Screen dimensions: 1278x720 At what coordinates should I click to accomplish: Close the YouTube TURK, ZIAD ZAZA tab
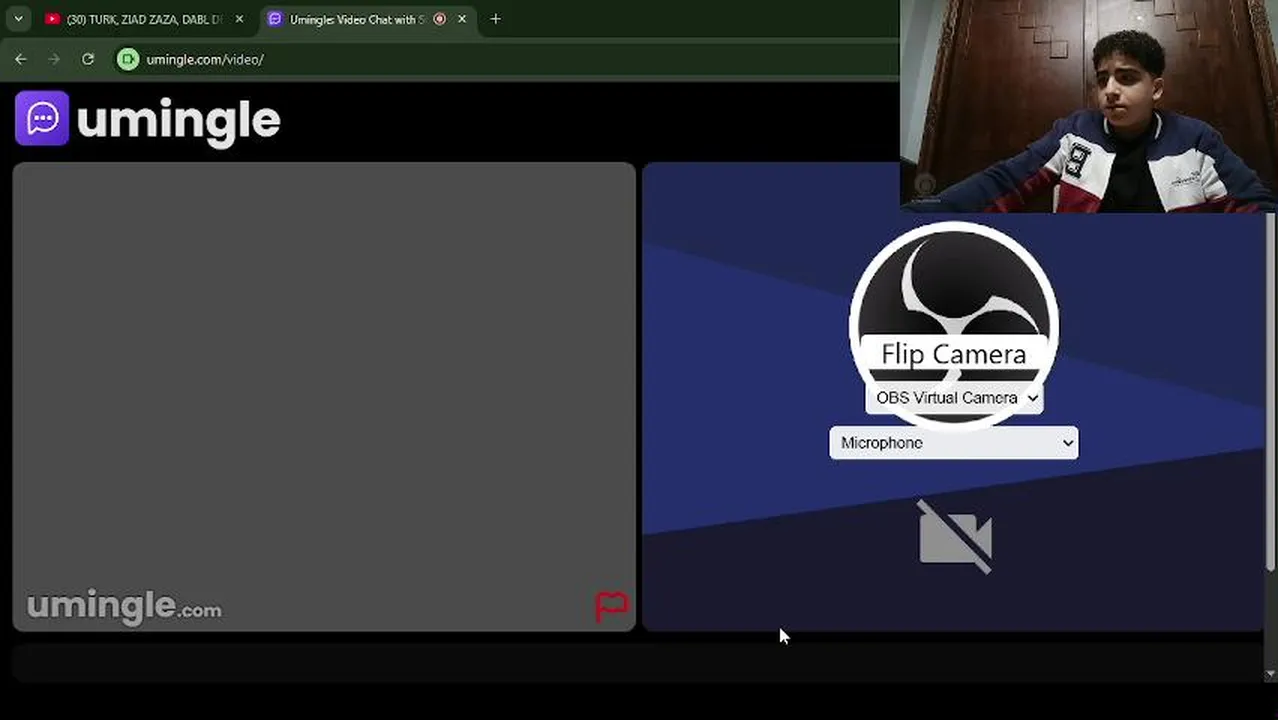(x=239, y=19)
